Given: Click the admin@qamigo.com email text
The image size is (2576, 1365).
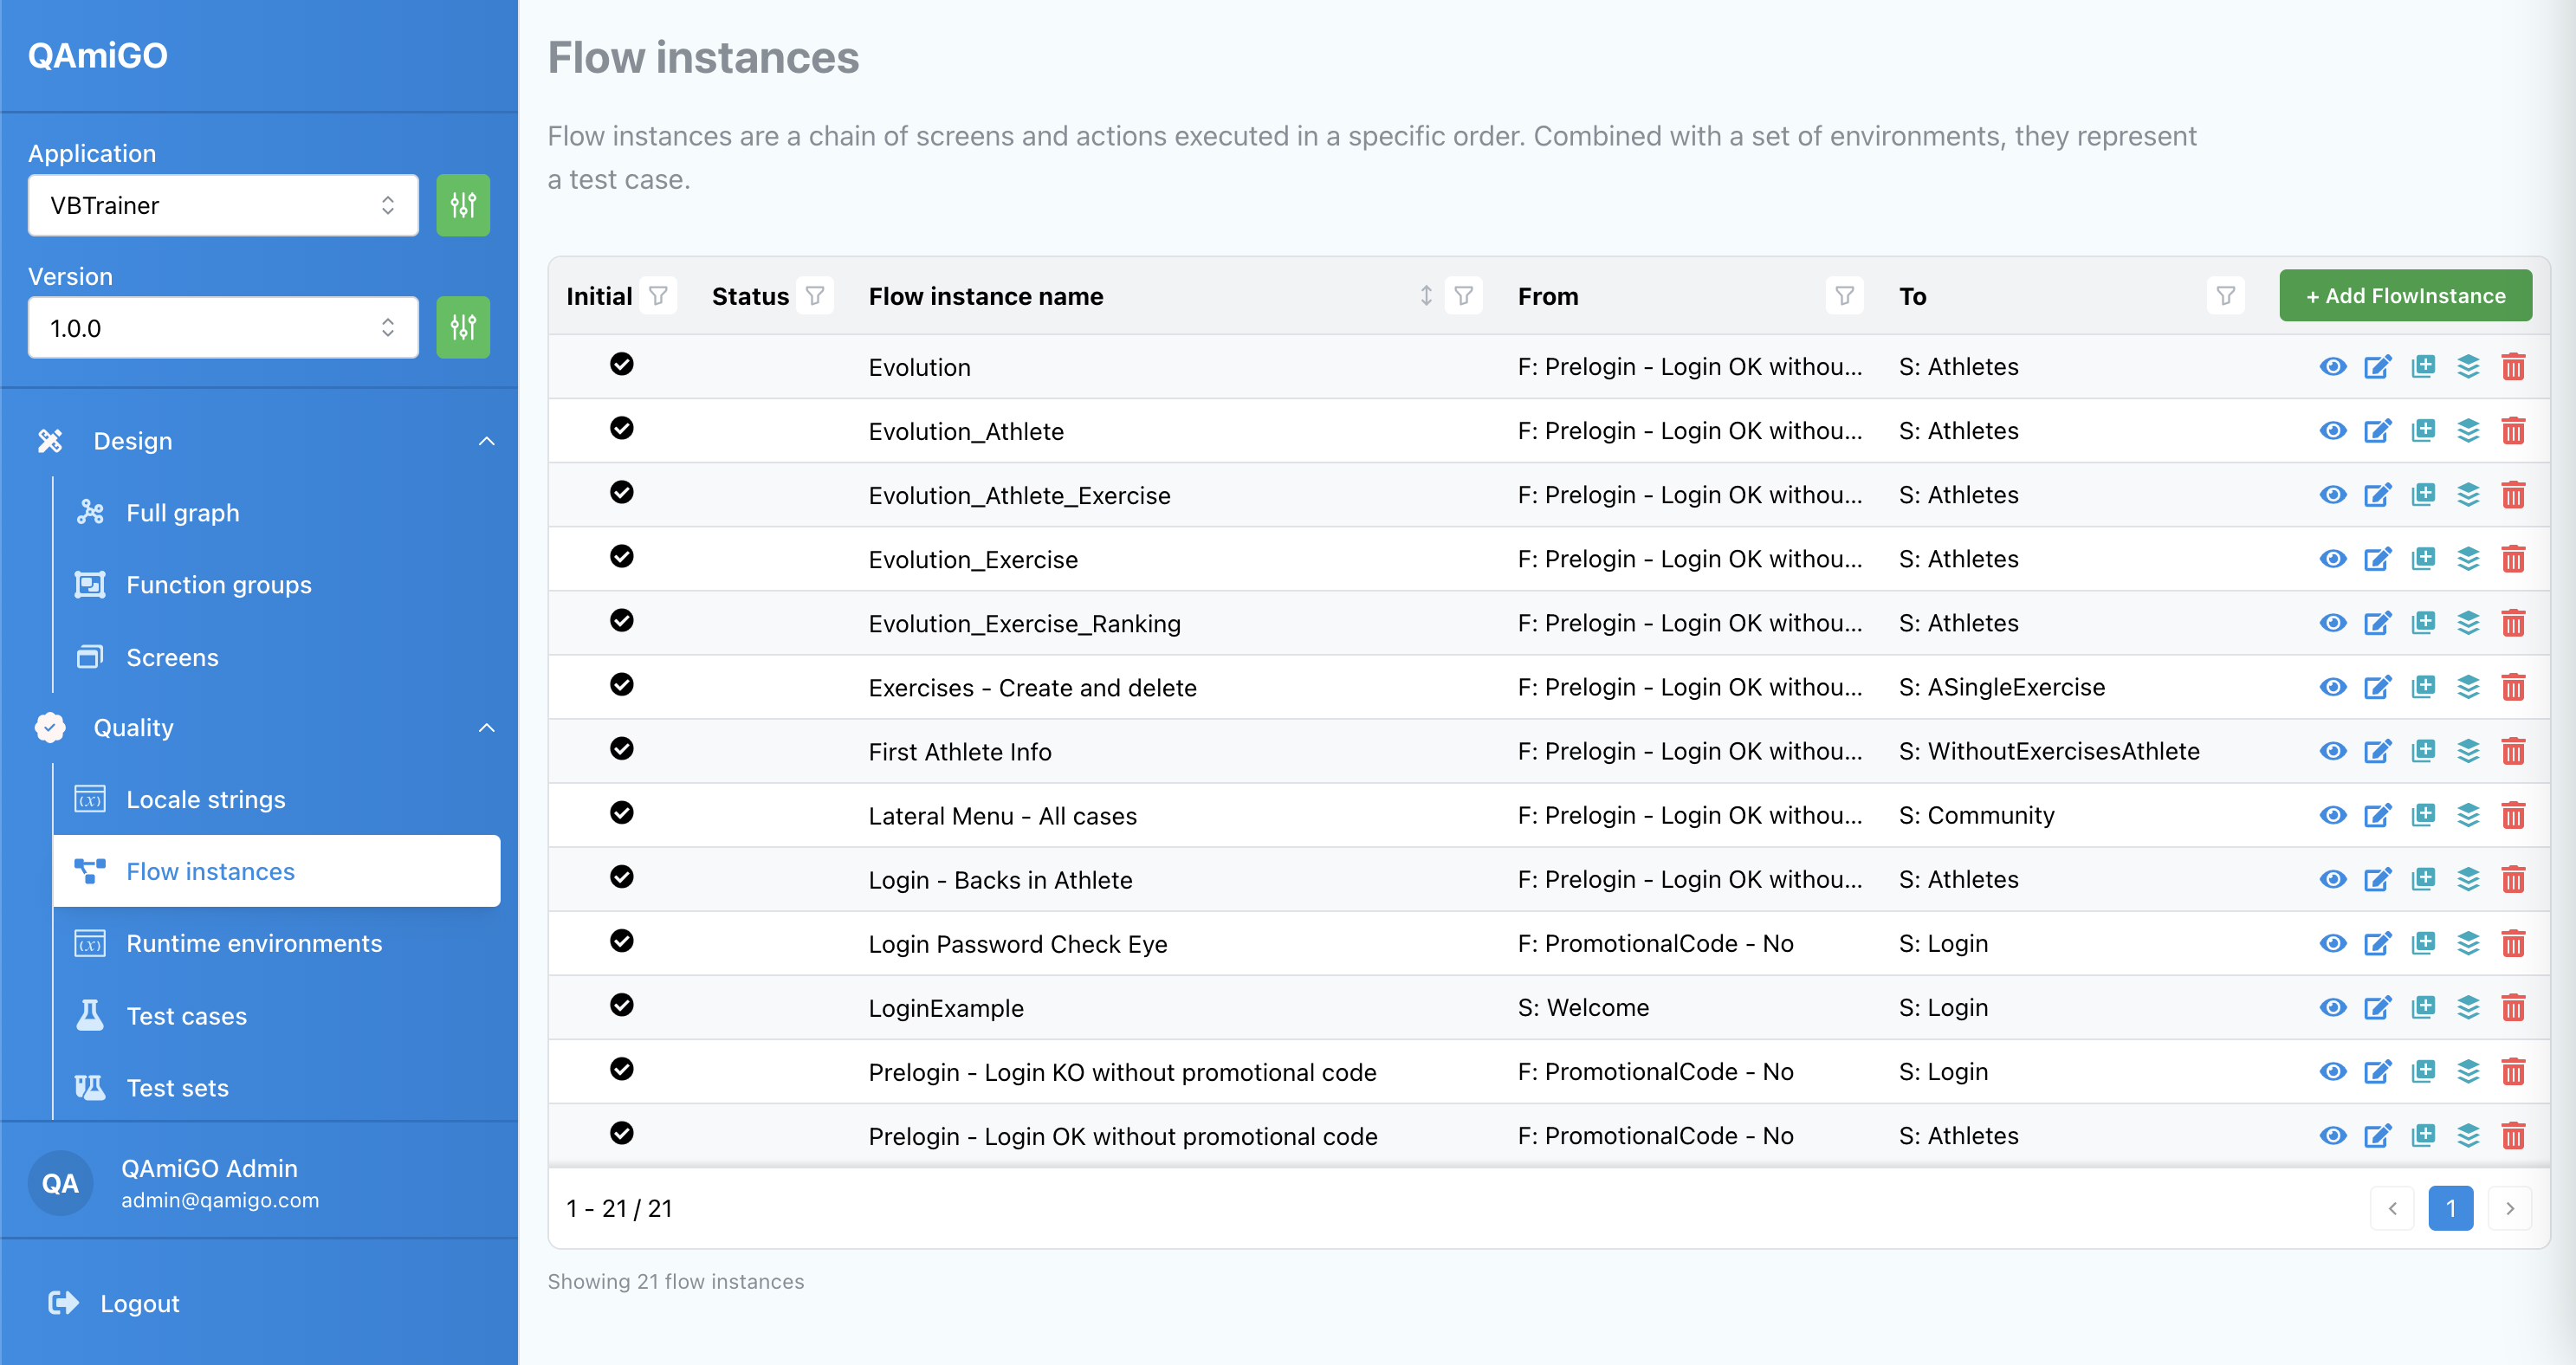Looking at the screenshot, I should tap(220, 1200).
